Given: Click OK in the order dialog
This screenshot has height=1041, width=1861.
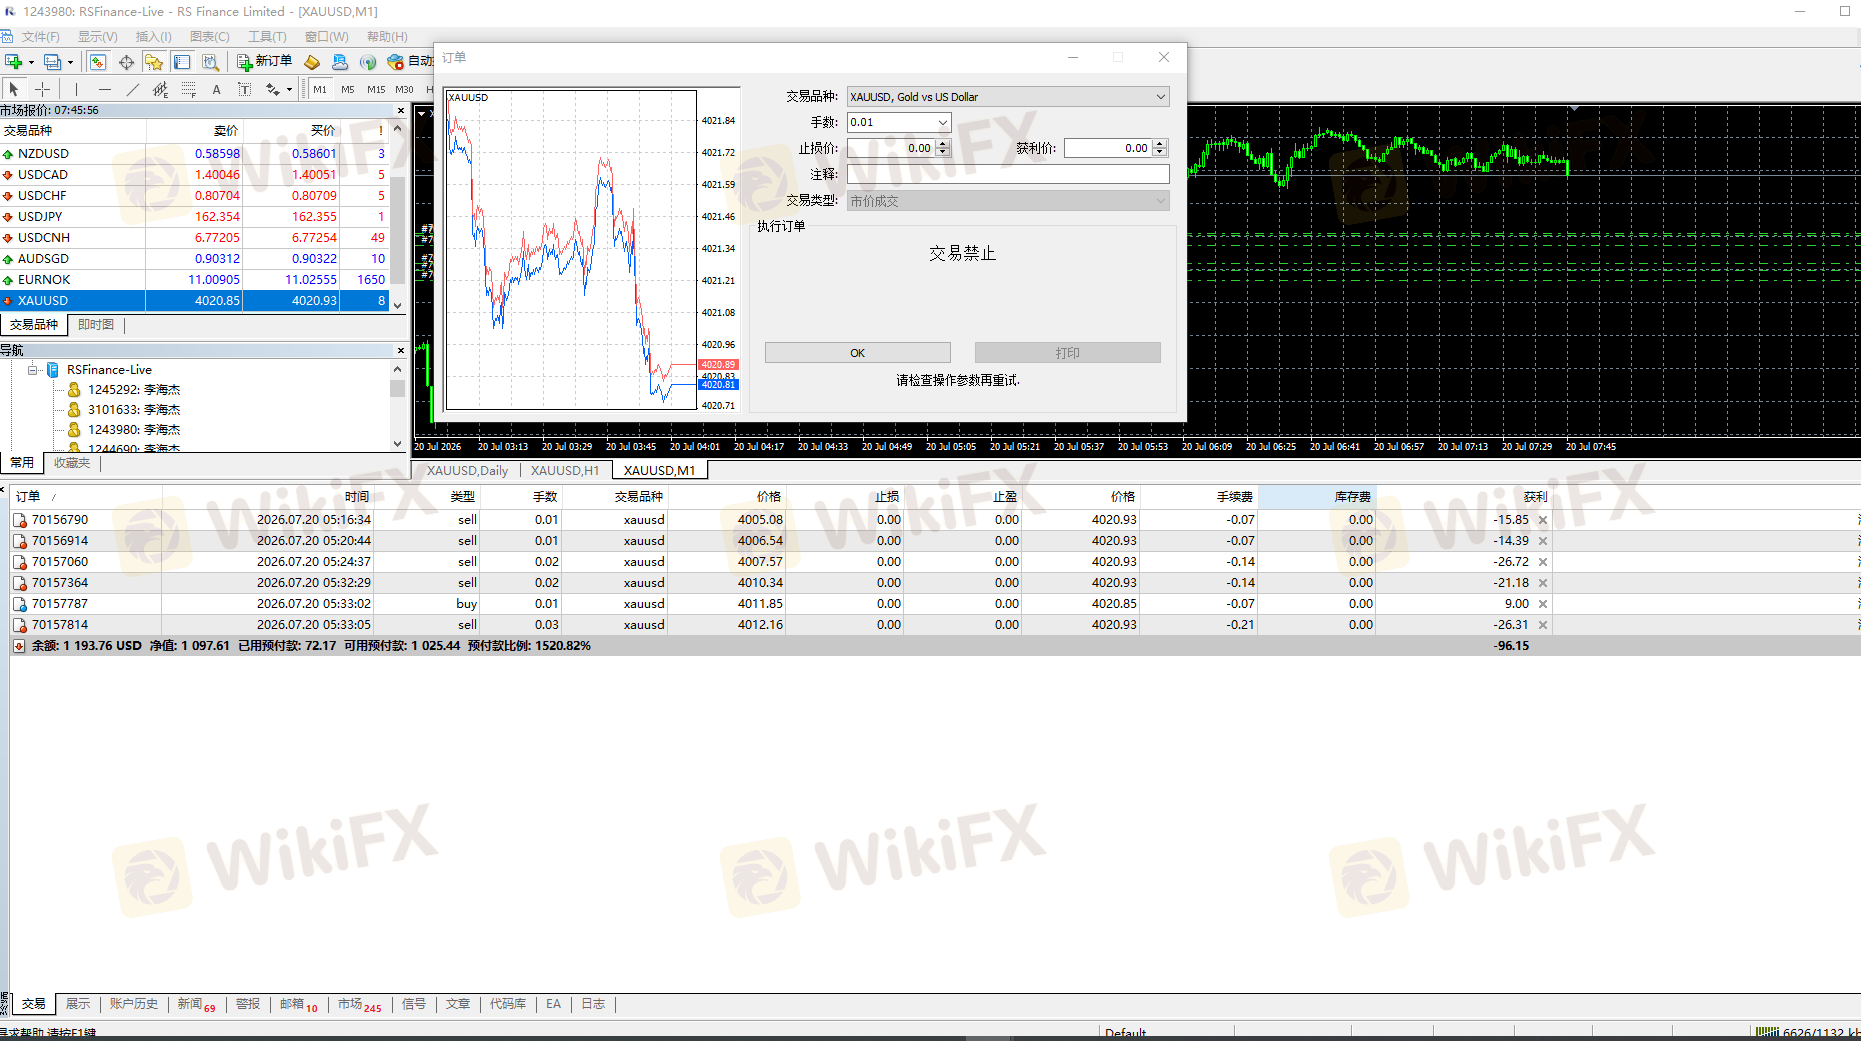Looking at the screenshot, I should 858,353.
